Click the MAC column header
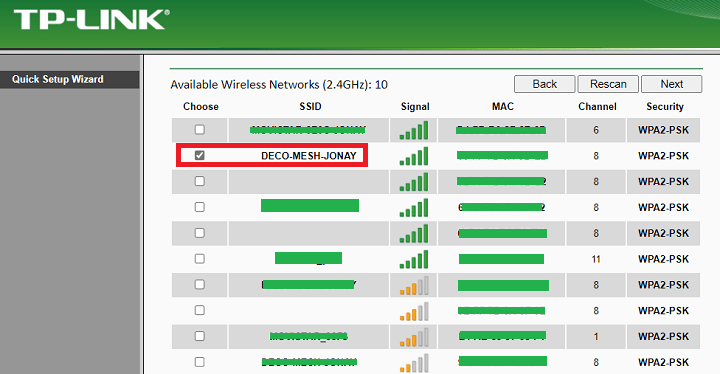720x374 pixels. click(x=503, y=106)
